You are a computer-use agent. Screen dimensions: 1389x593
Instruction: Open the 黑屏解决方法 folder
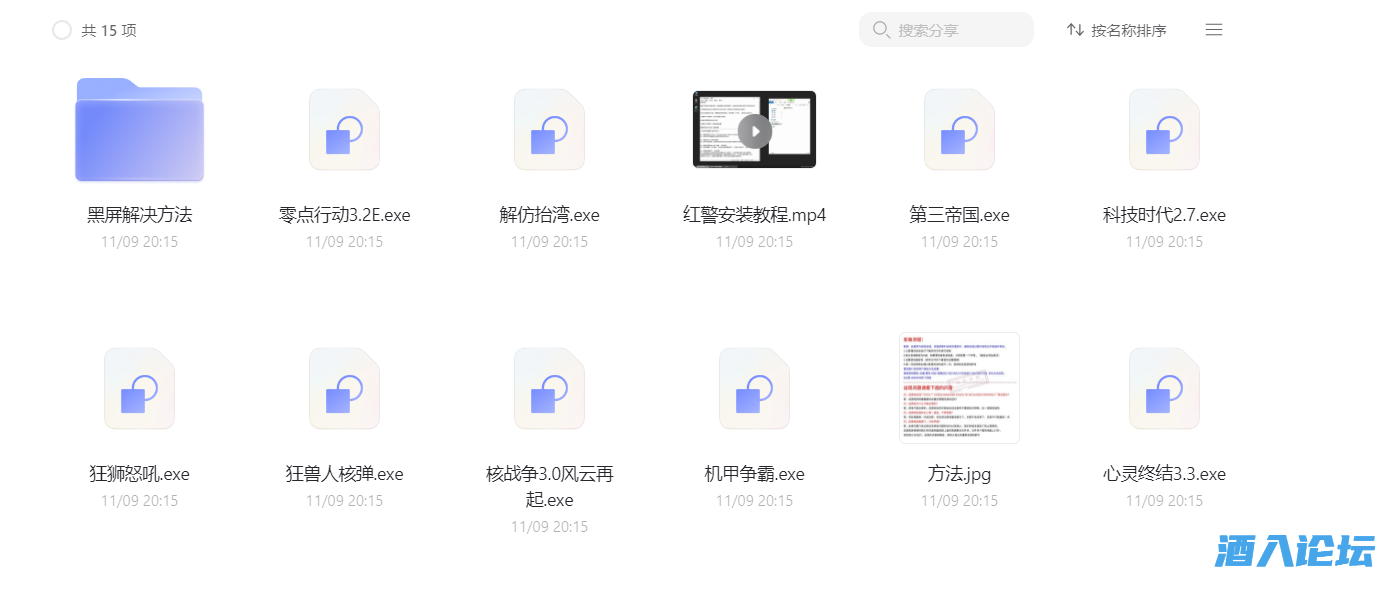[139, 129]
